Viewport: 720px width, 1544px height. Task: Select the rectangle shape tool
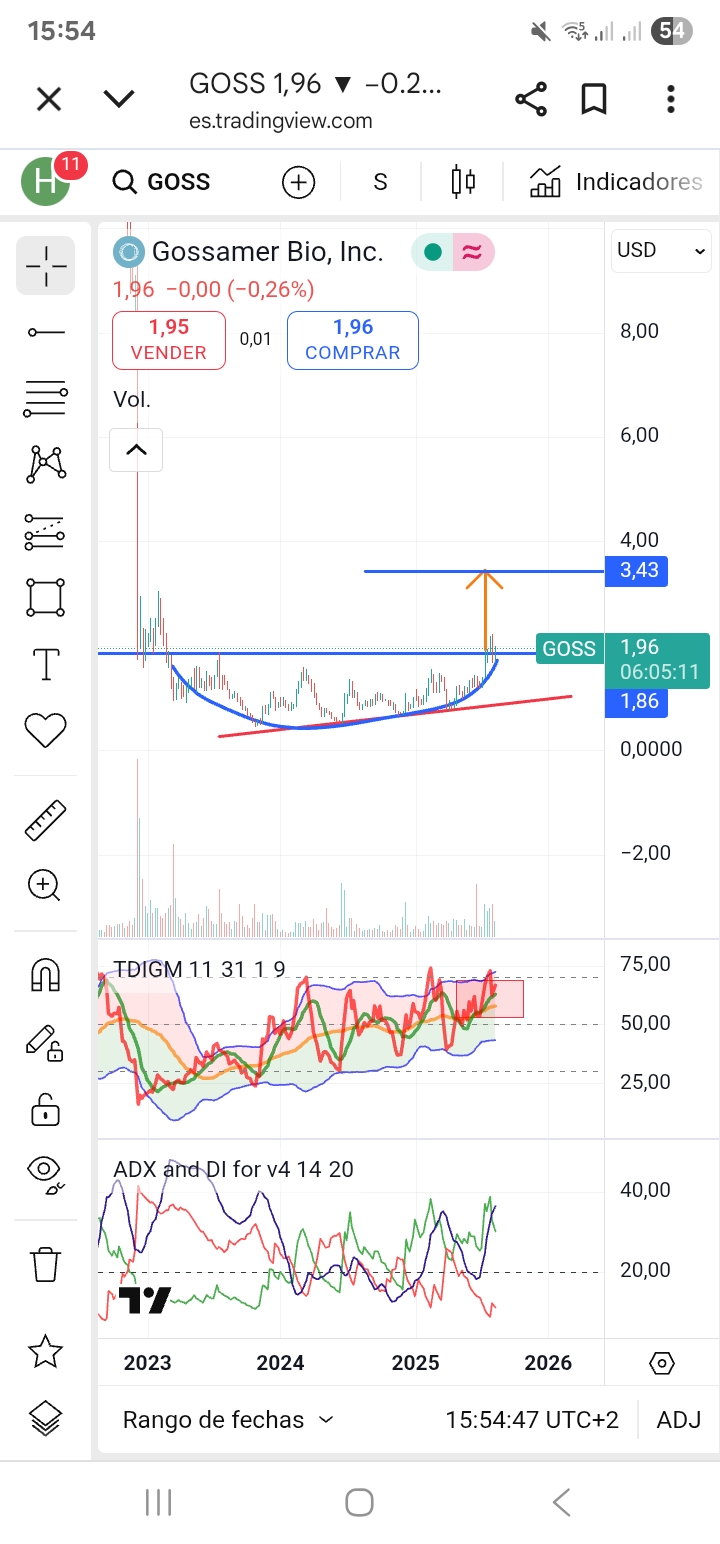[x=45, y=597]
